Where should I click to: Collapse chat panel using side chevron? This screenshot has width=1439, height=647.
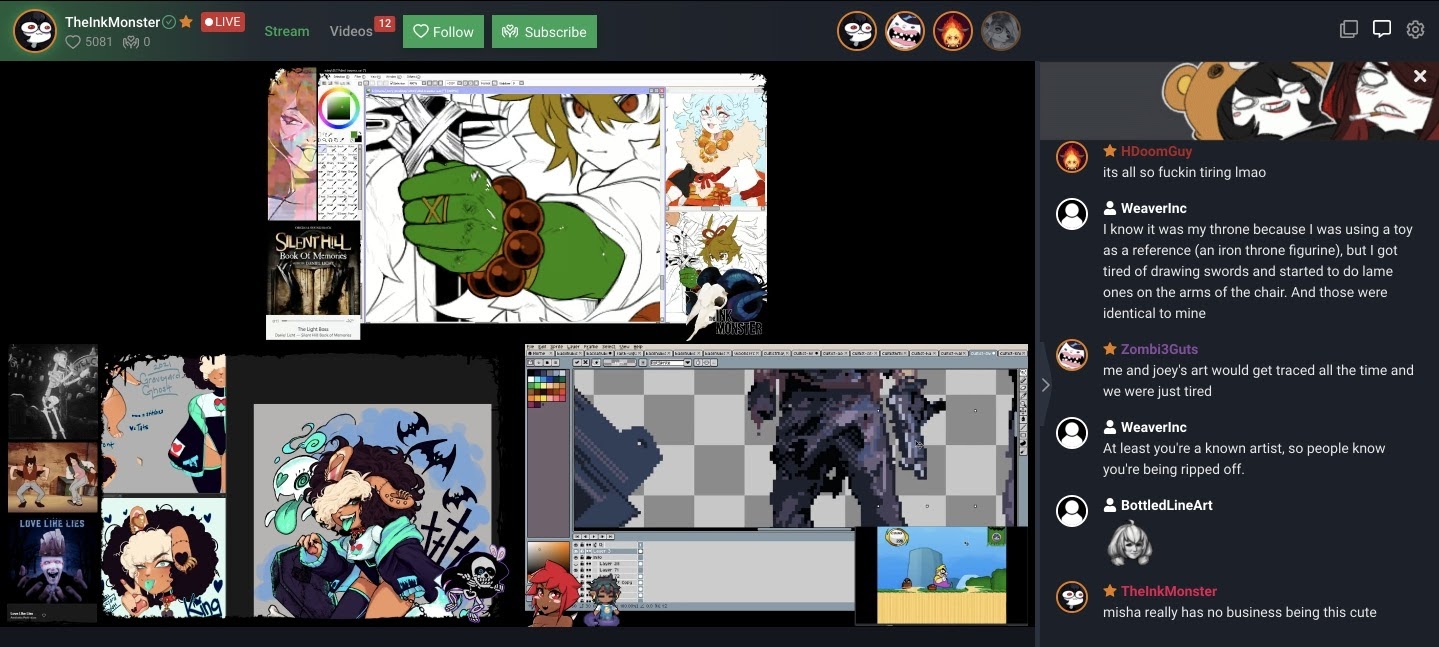point(1046,384)
